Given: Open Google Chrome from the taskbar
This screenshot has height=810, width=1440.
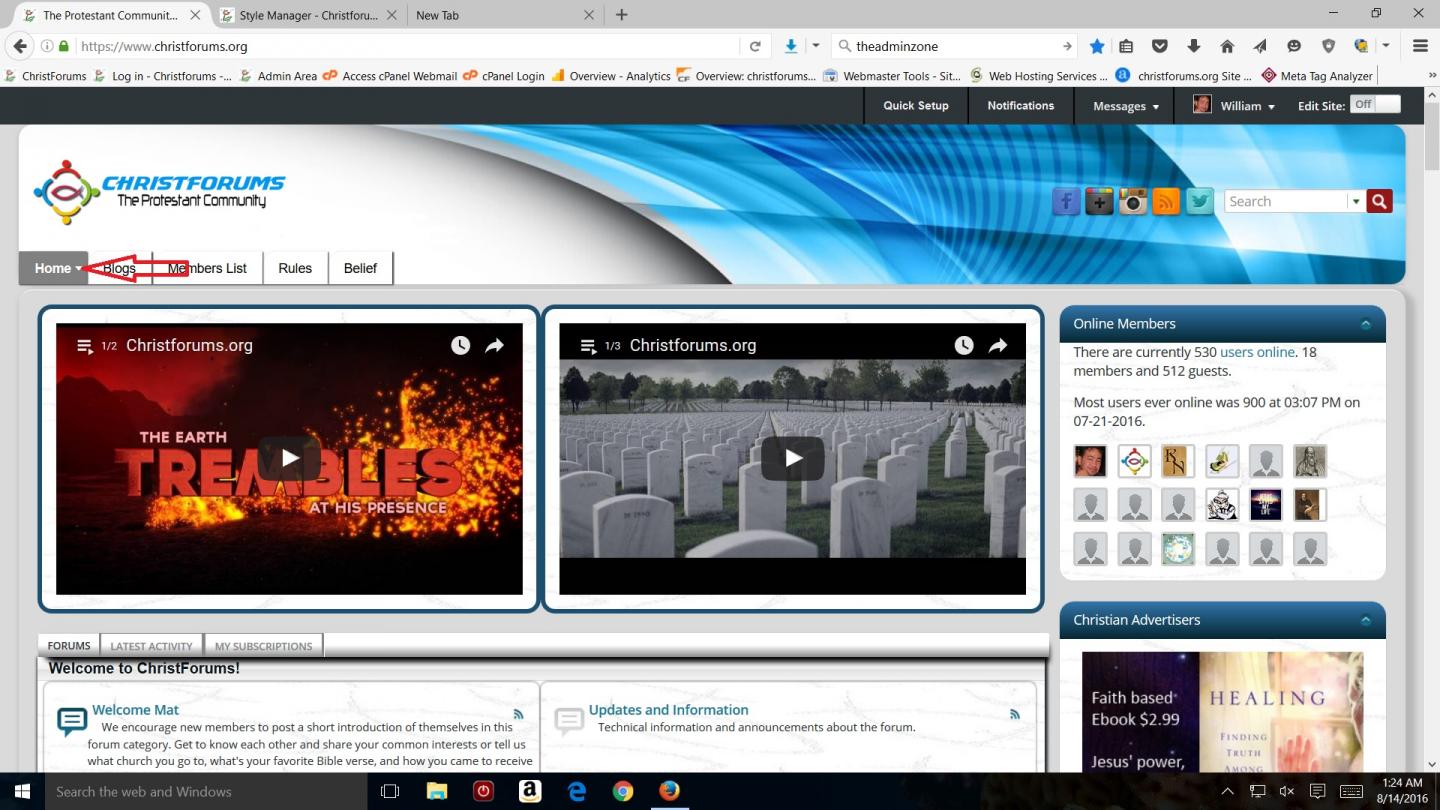Looking at the screenshot, I should click(623, 791).
